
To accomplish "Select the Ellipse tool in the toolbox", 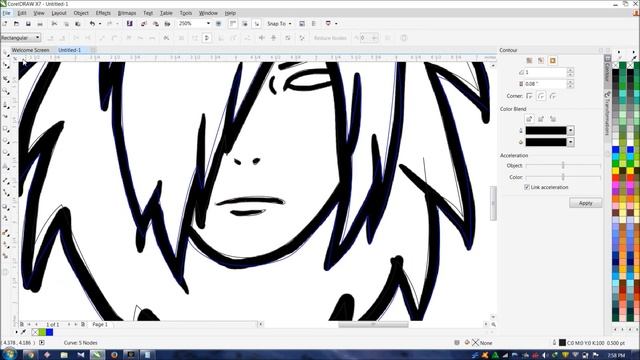I will pyautogui.click(x=6, y=141).
